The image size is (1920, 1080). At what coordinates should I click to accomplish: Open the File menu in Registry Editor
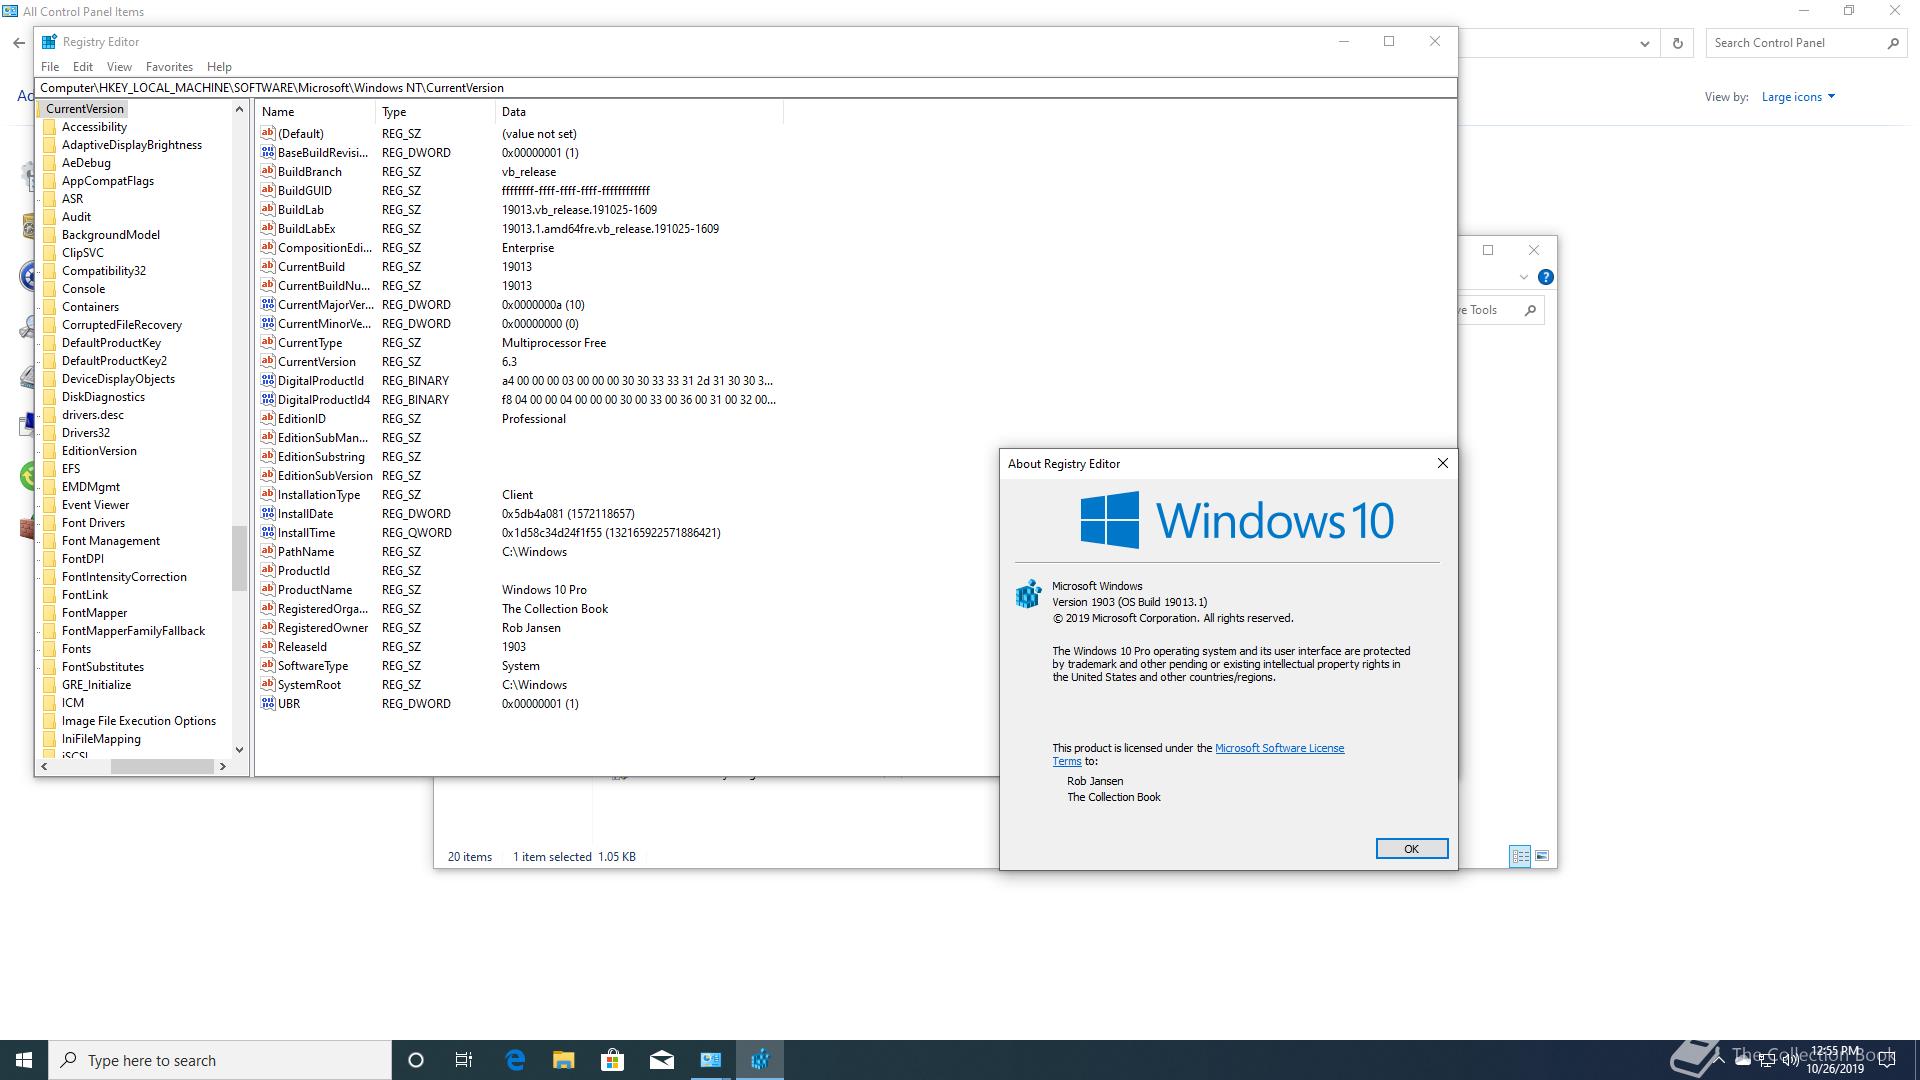50,67
